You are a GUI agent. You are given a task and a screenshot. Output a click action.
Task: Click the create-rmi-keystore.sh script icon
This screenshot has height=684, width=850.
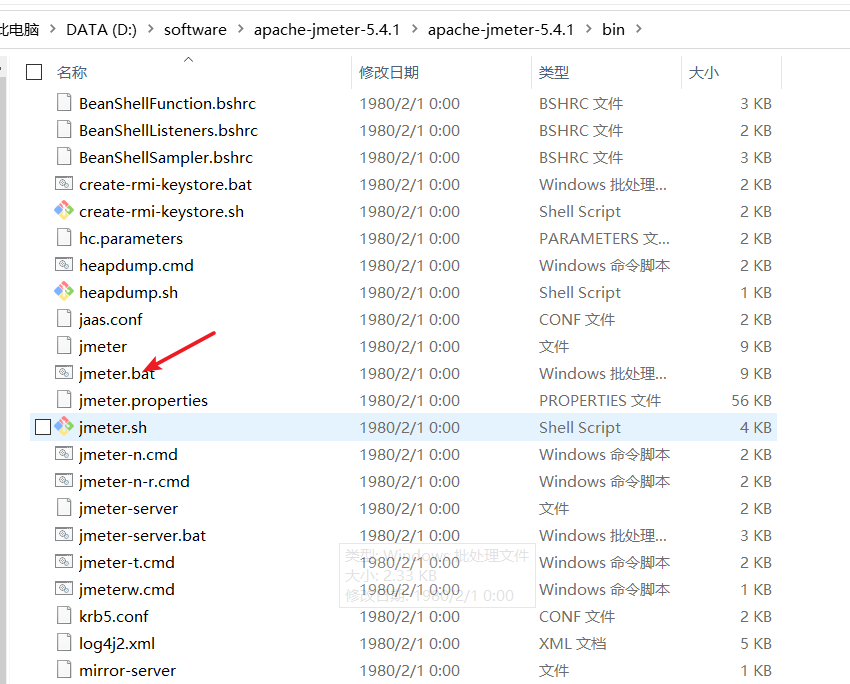coord(64,210)
